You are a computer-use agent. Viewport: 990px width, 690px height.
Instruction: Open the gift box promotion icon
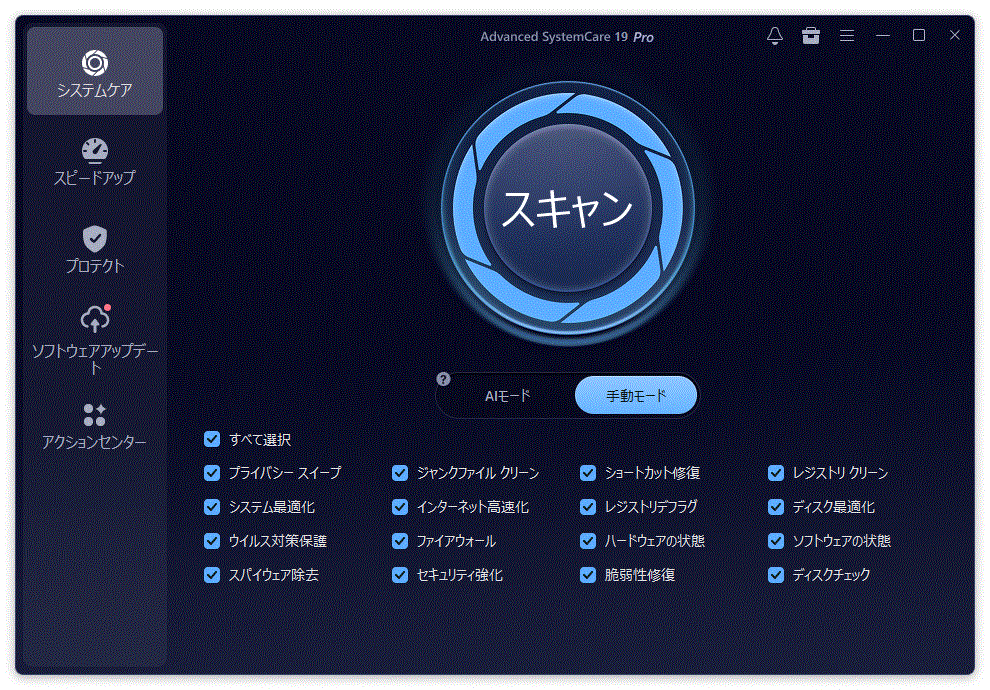[x=810, y=35]
